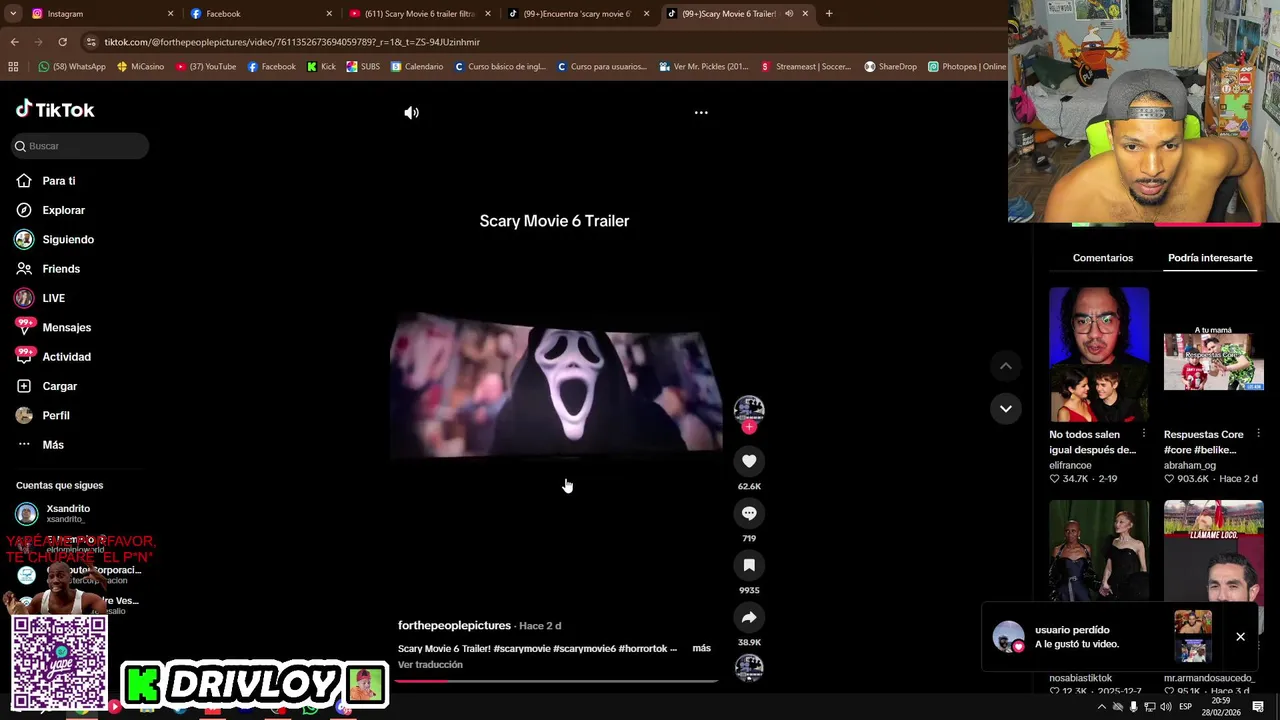Viewport: 1280px width, 720px height.
Task: Expand the caption with 'más'
Action: 701,648
